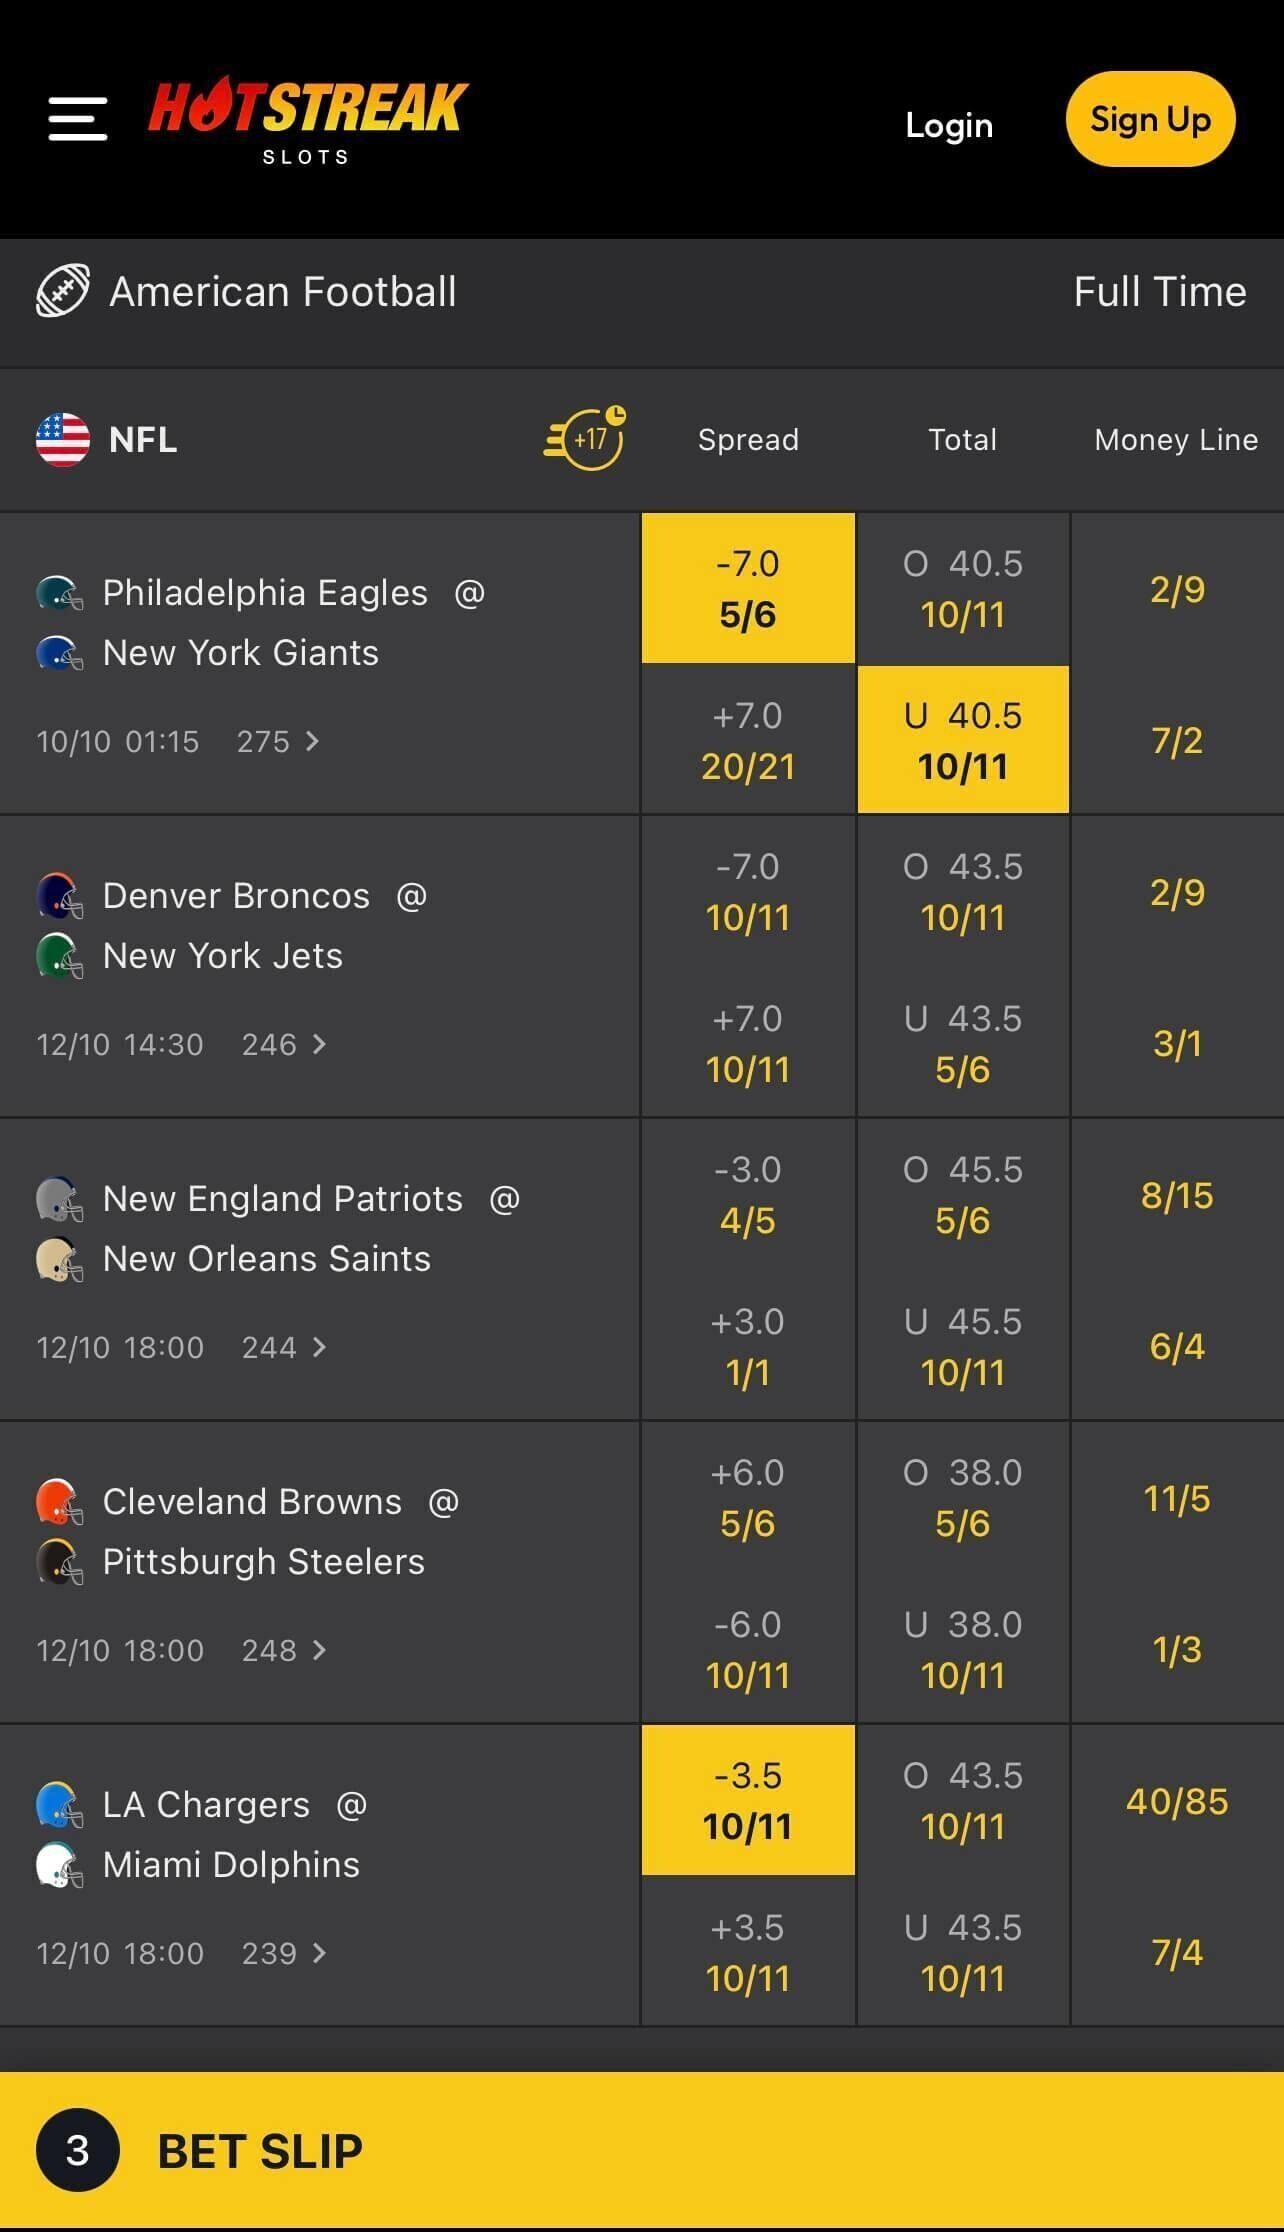Click the Philadelphia Eagles helmet icon
Screen dimensions: 1284x2232
[x=60, y=593]
